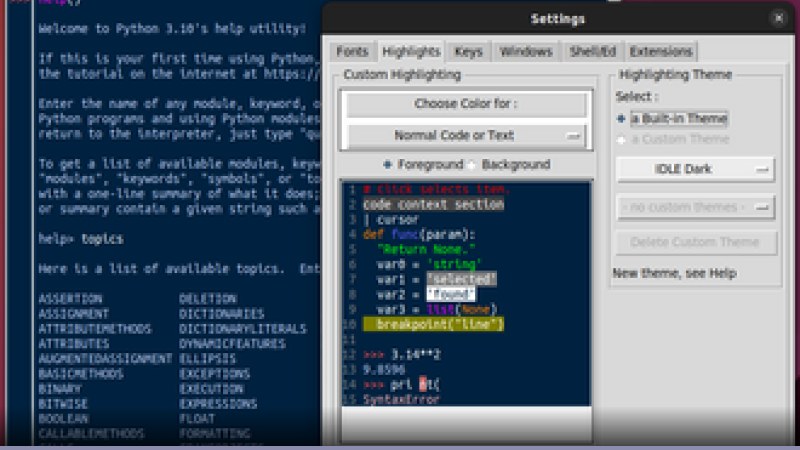Open the no custom themes dropdown
Viewport: 800px width, 450px height.
[695, 207]
